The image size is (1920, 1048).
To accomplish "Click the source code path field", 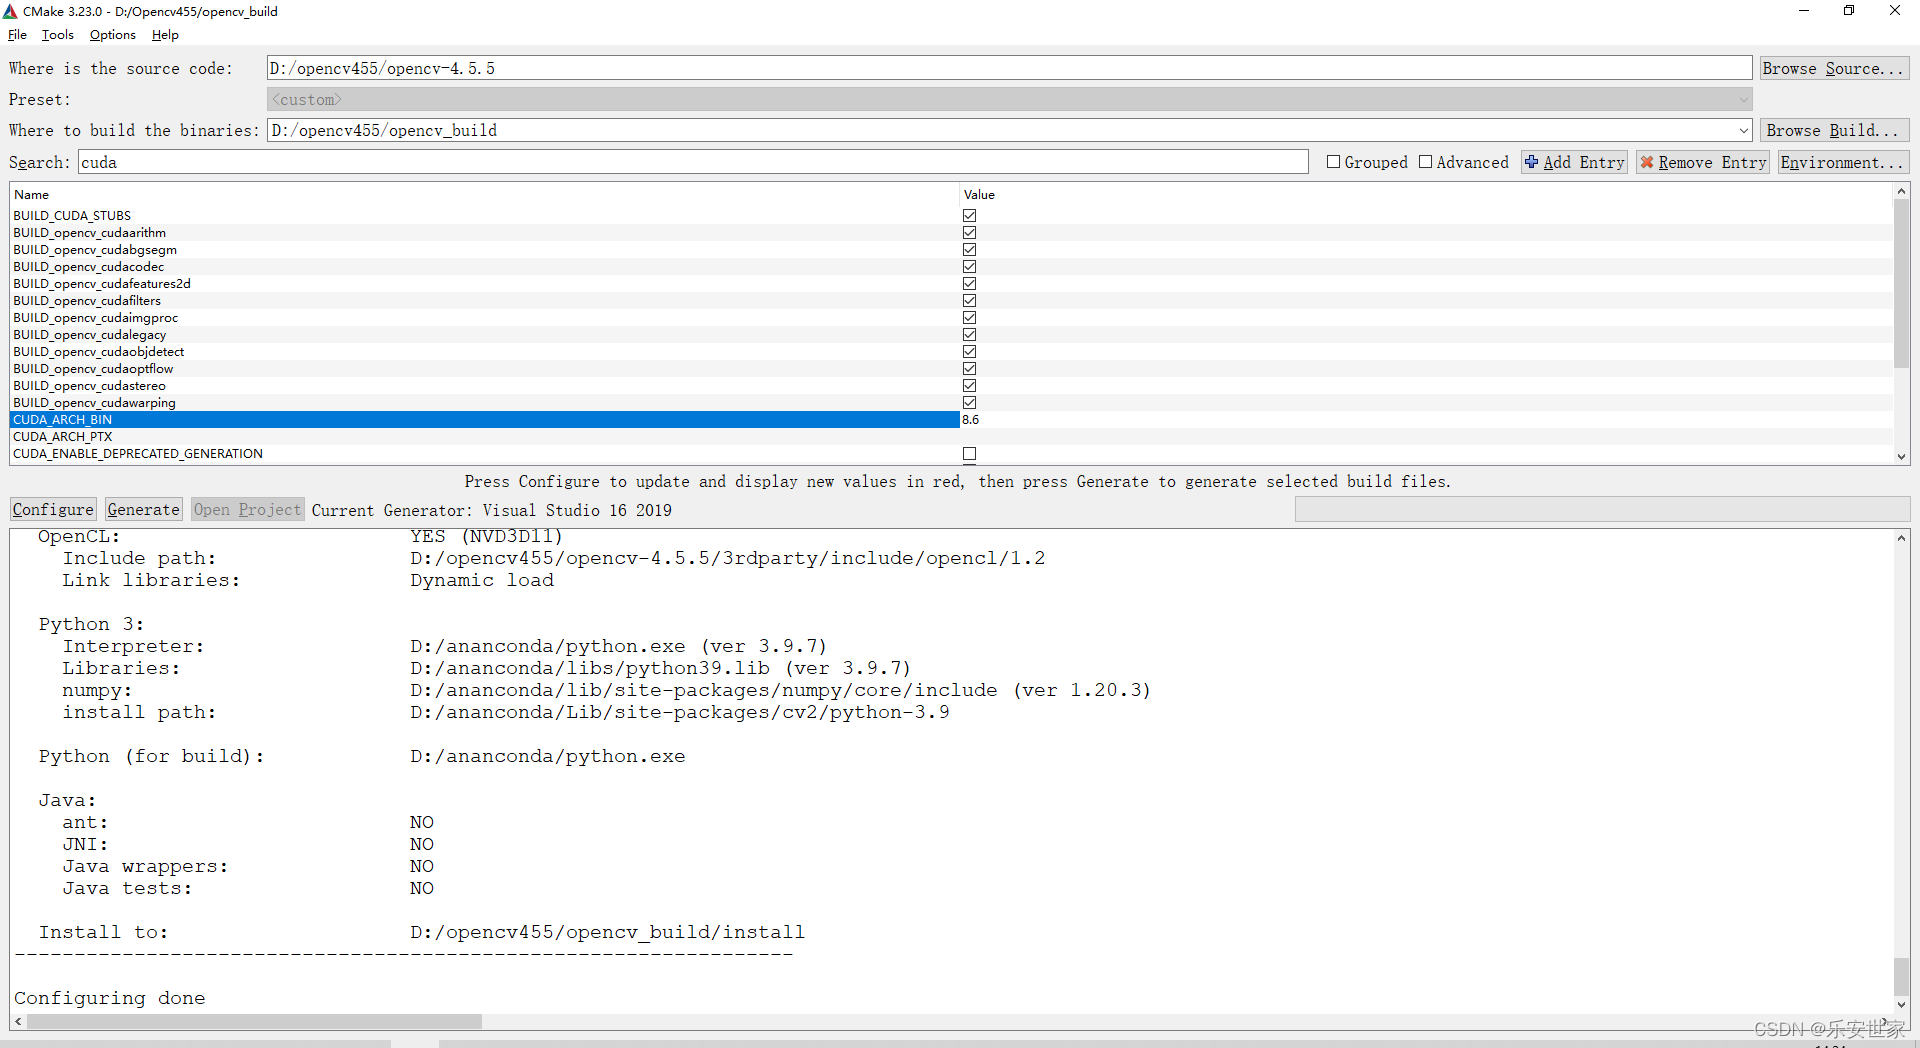I will coord(1009,68).
